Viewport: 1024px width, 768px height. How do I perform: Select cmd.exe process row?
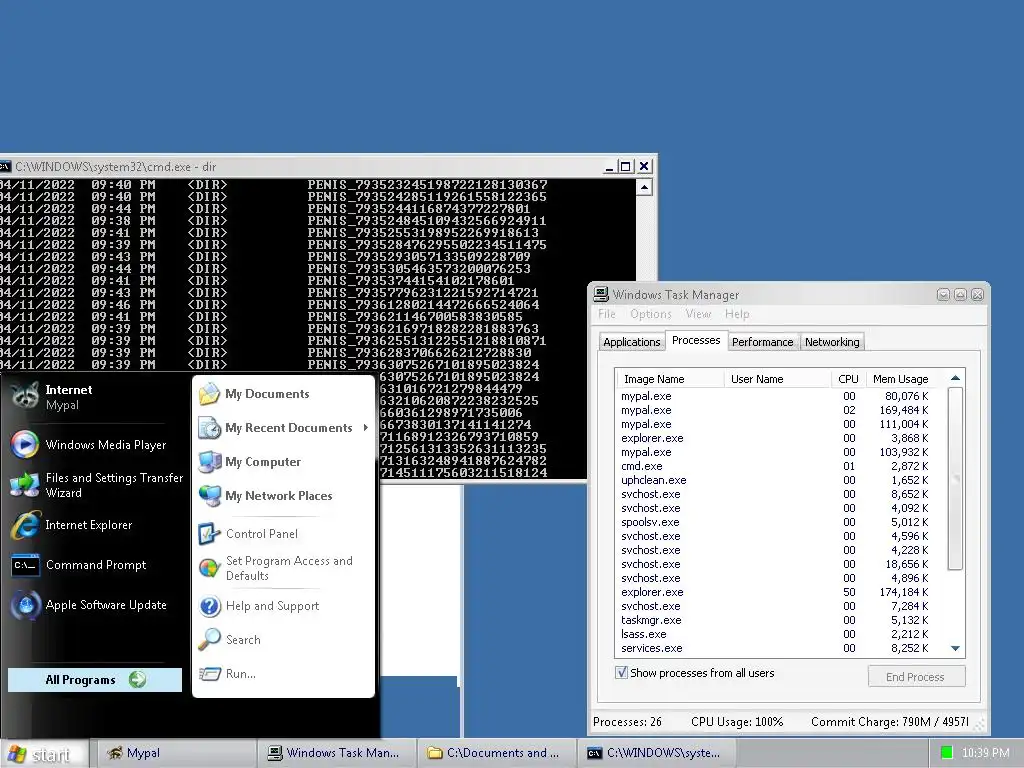[780, 466]
